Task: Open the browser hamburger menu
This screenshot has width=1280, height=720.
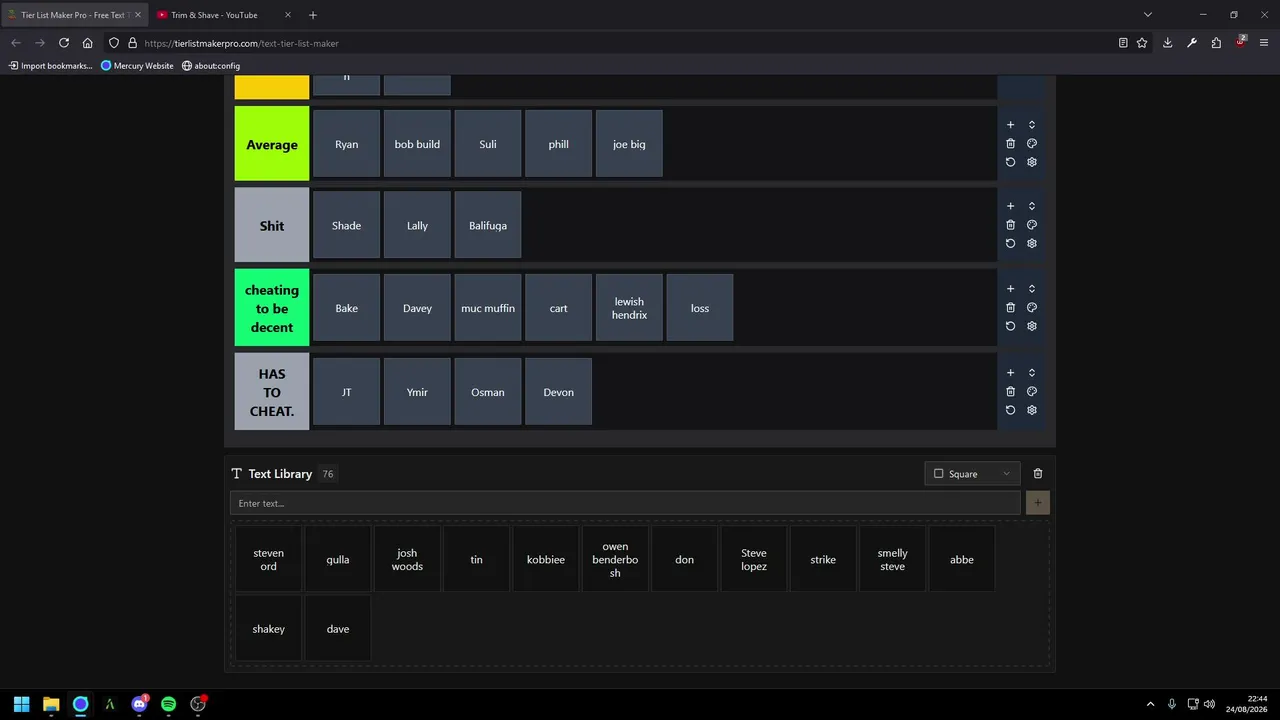Action: (1264, 43)
